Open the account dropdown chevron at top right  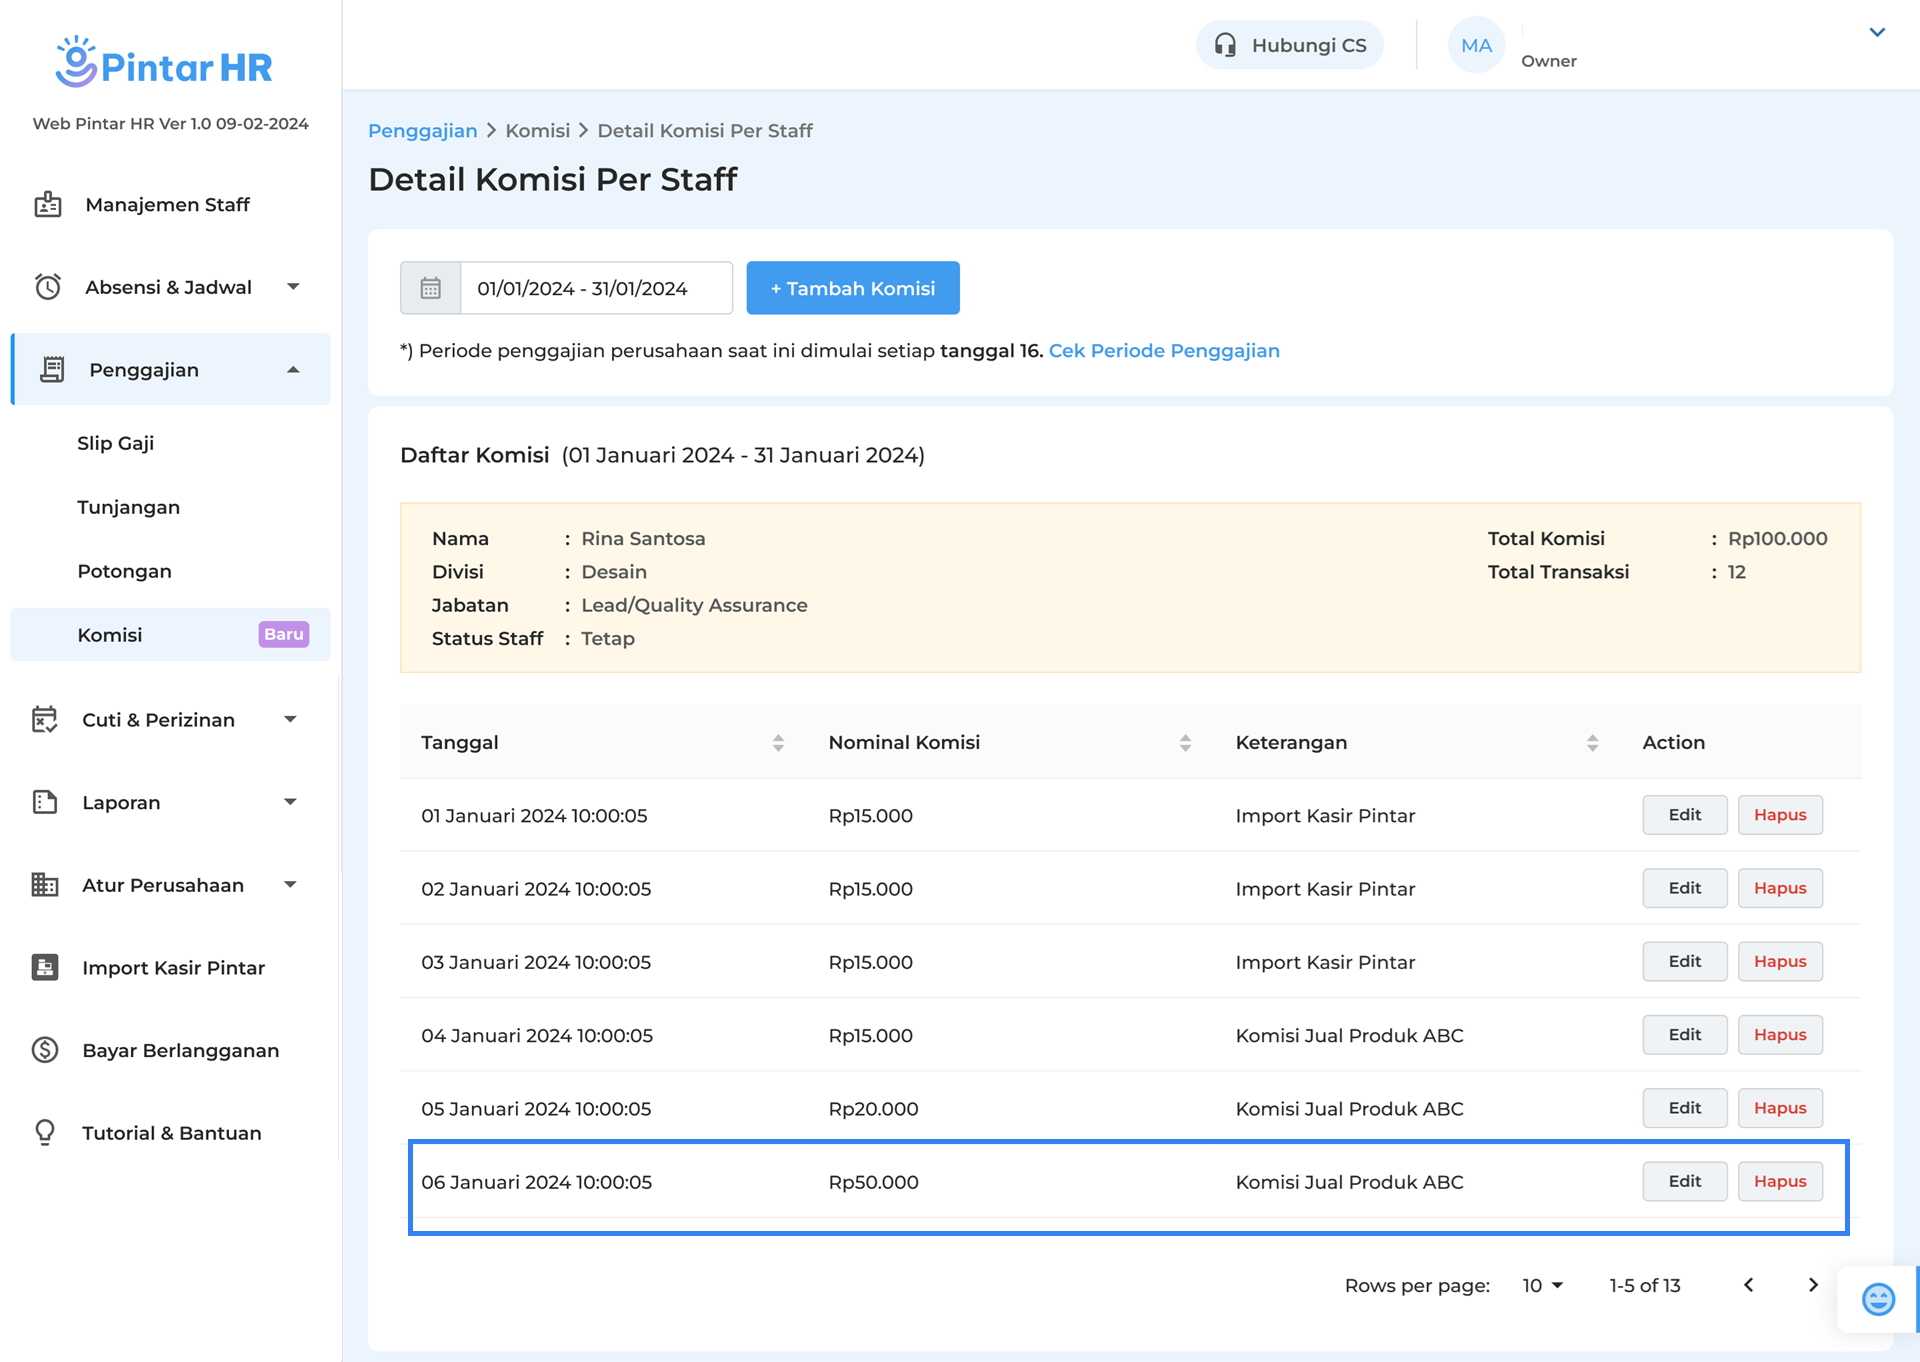click(x=1877, y=32)
